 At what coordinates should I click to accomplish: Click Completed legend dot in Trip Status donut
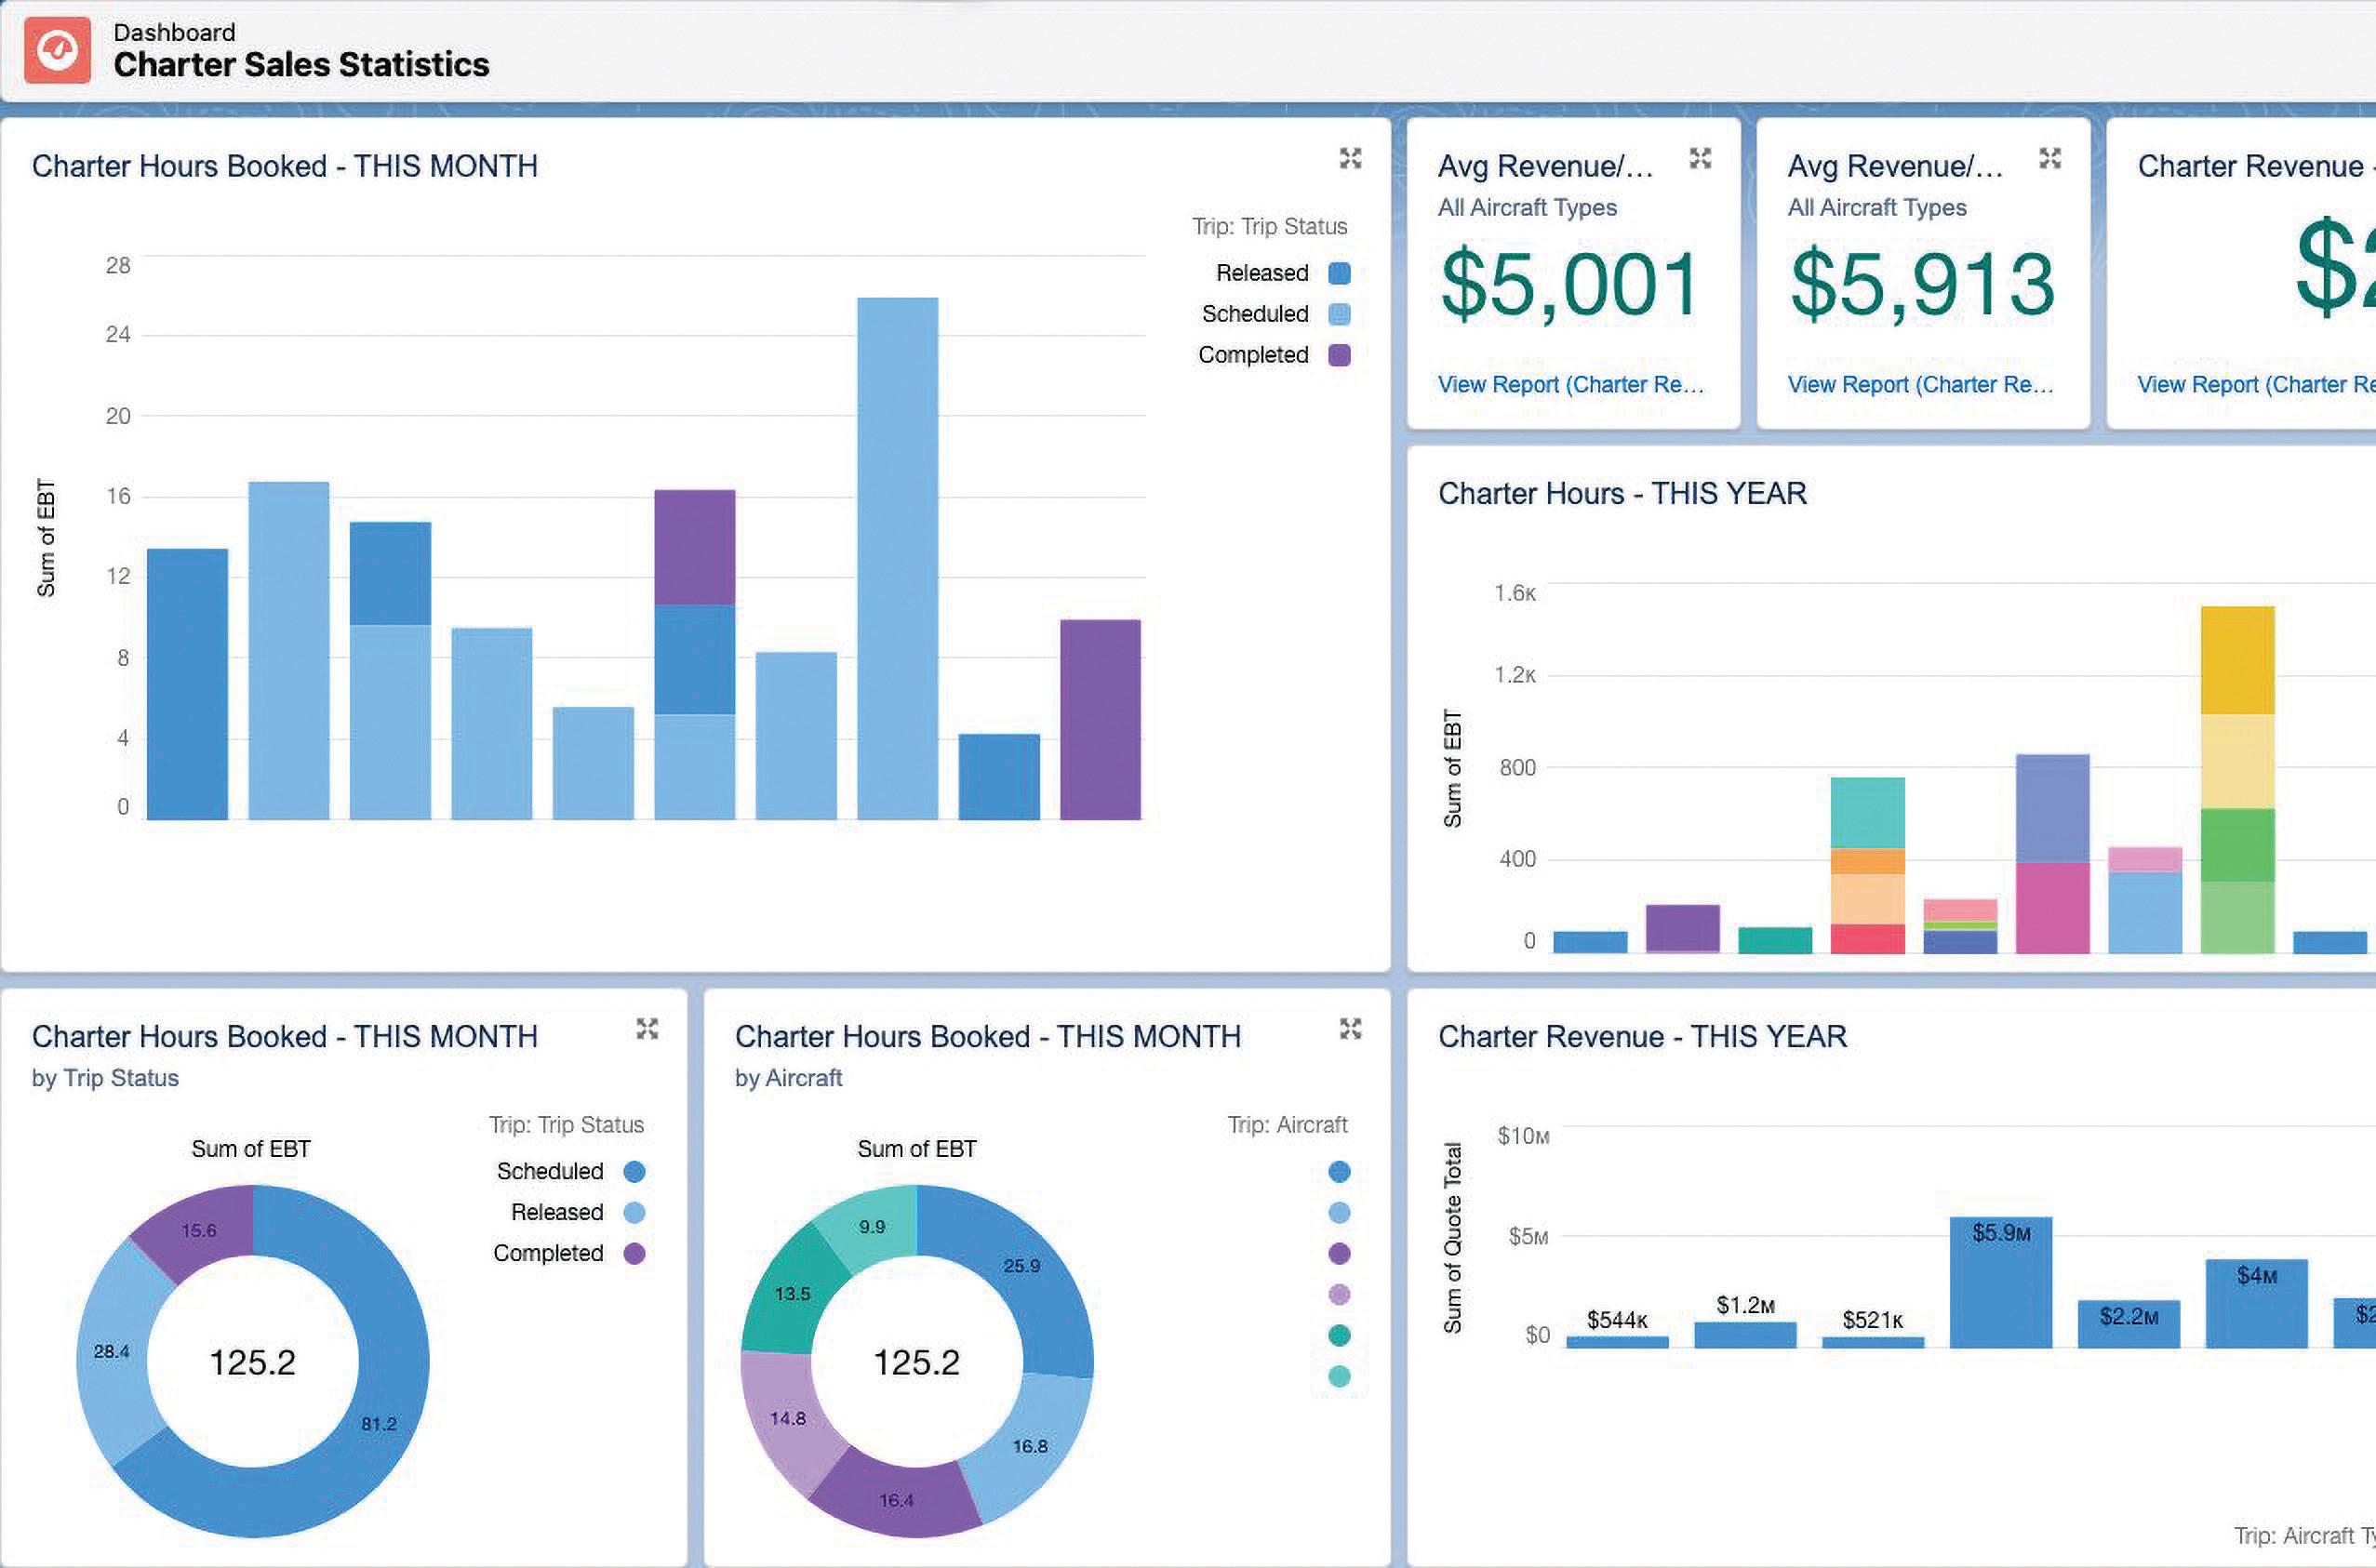tap(634, 1253)
